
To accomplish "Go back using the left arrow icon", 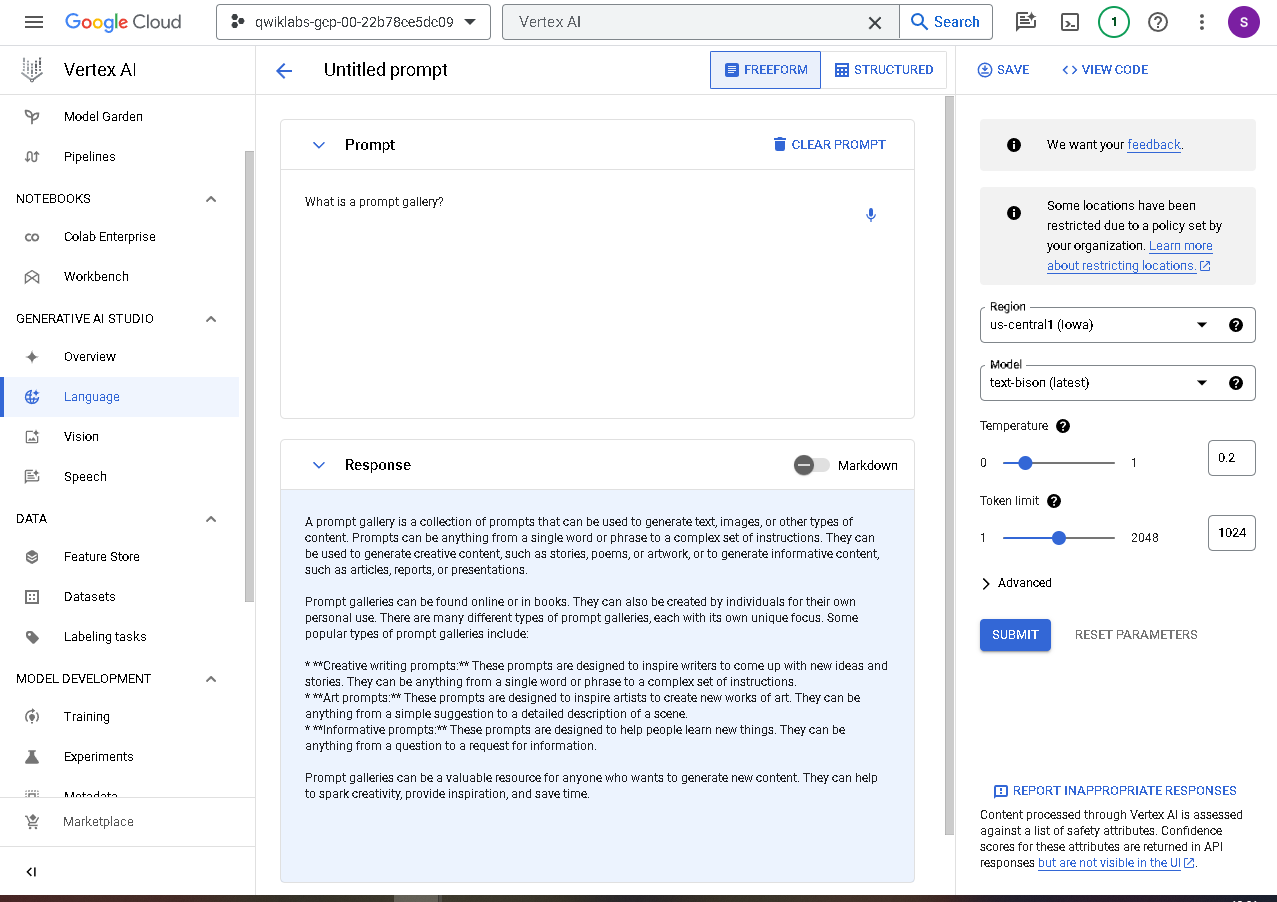I will tap(284, 70).
